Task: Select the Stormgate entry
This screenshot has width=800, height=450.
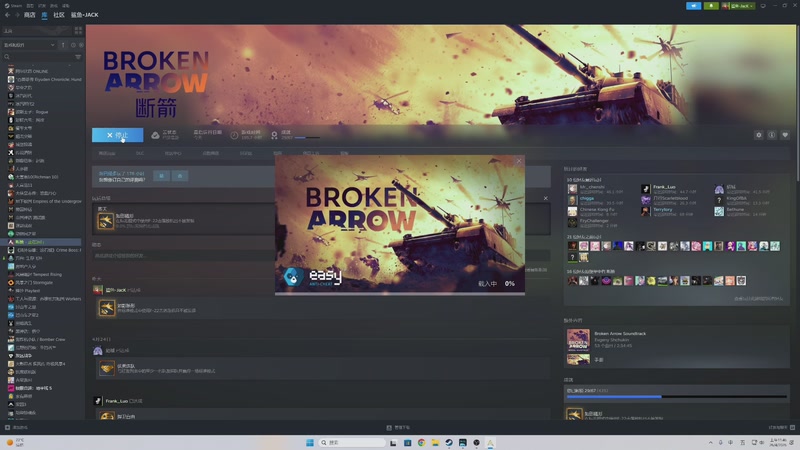Action: [x=31, y=282]
